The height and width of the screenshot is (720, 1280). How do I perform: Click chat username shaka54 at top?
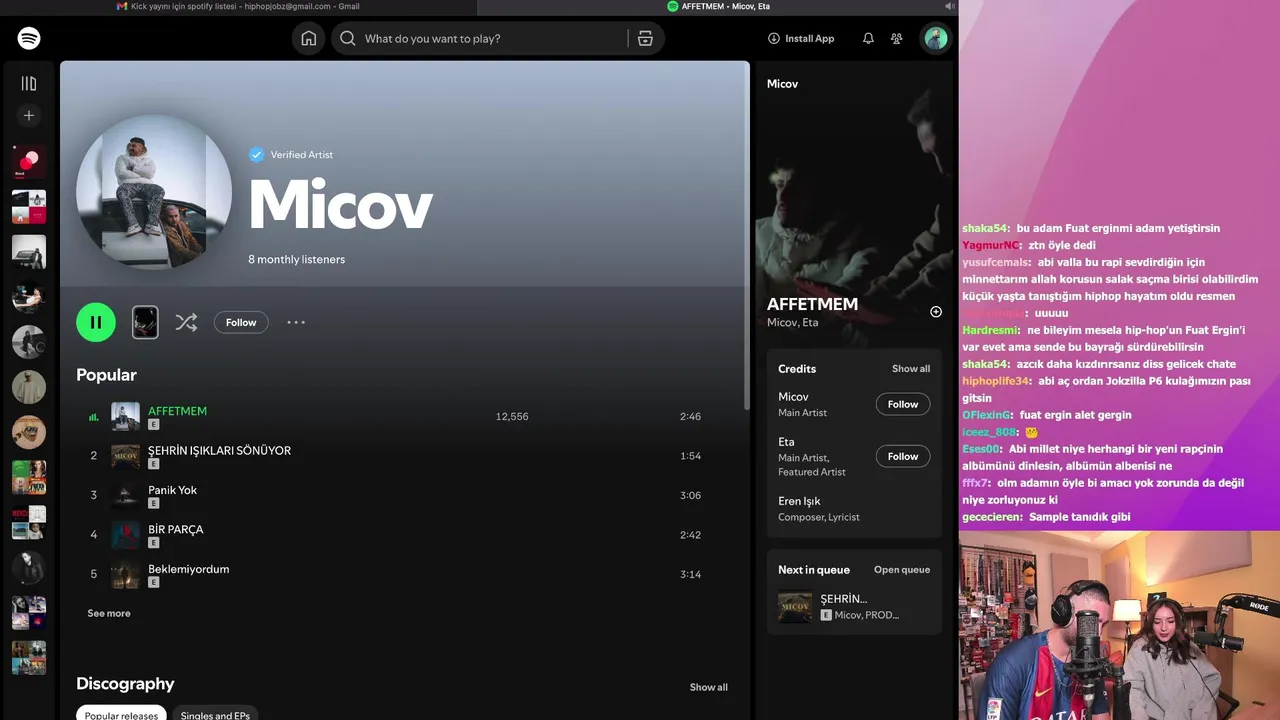985,228
